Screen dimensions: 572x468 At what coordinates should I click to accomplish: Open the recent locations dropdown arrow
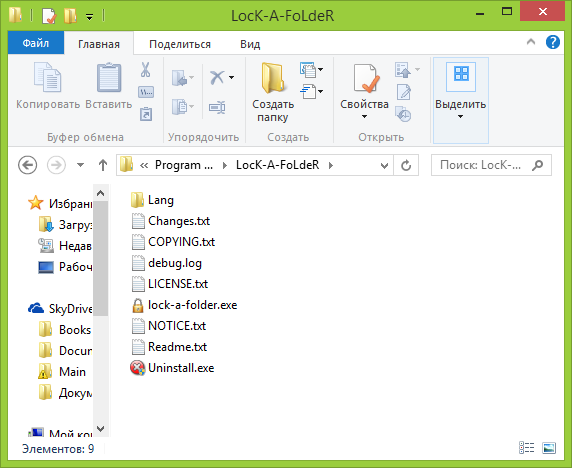click(x=81, y=165)
